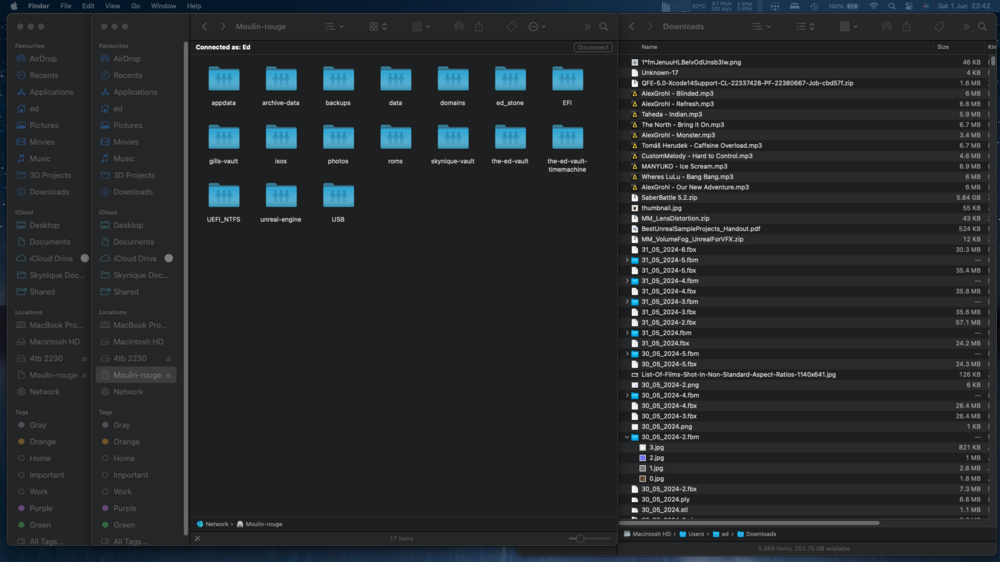Open the Window menu
The width and height of the screenshot is (1000, 562).
(x=163, y=6)
